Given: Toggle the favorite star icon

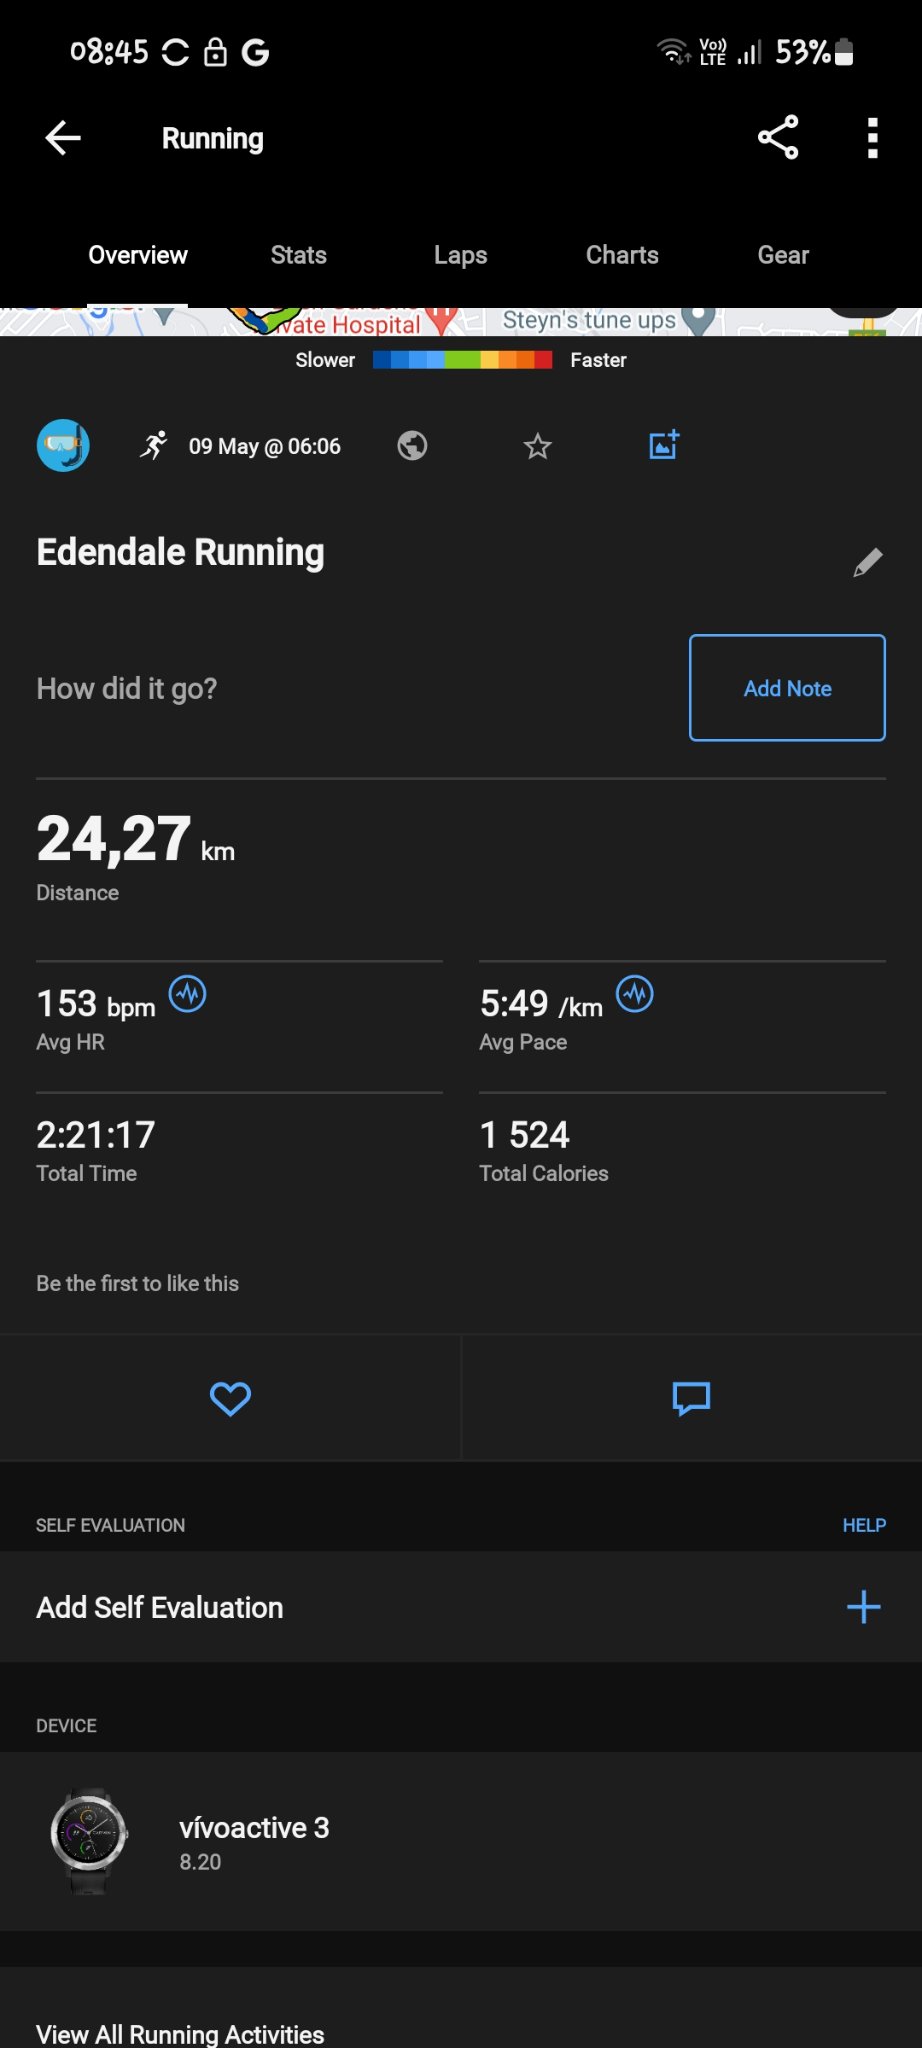Looking at the screenshot, I should (538, 446).
